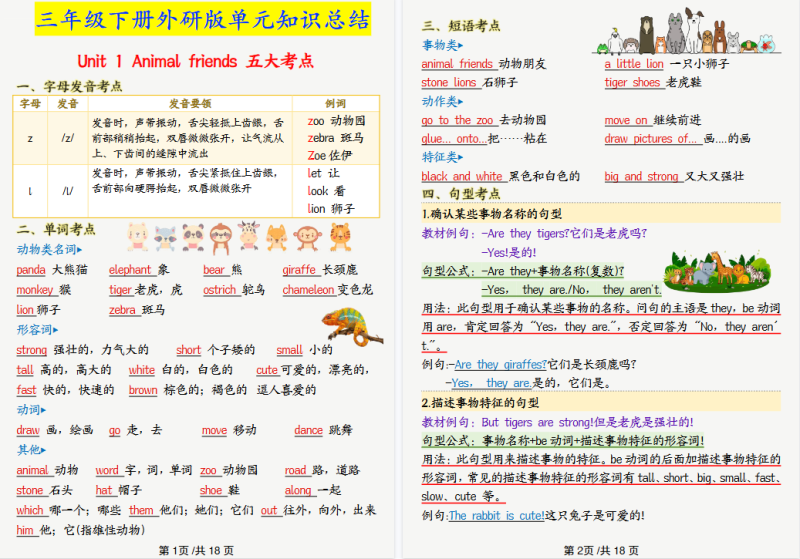Click the section heading 一、字母发音考点
Image resolution: width=800 pixels, height=559 pixels.
click(x=69, y=86)
